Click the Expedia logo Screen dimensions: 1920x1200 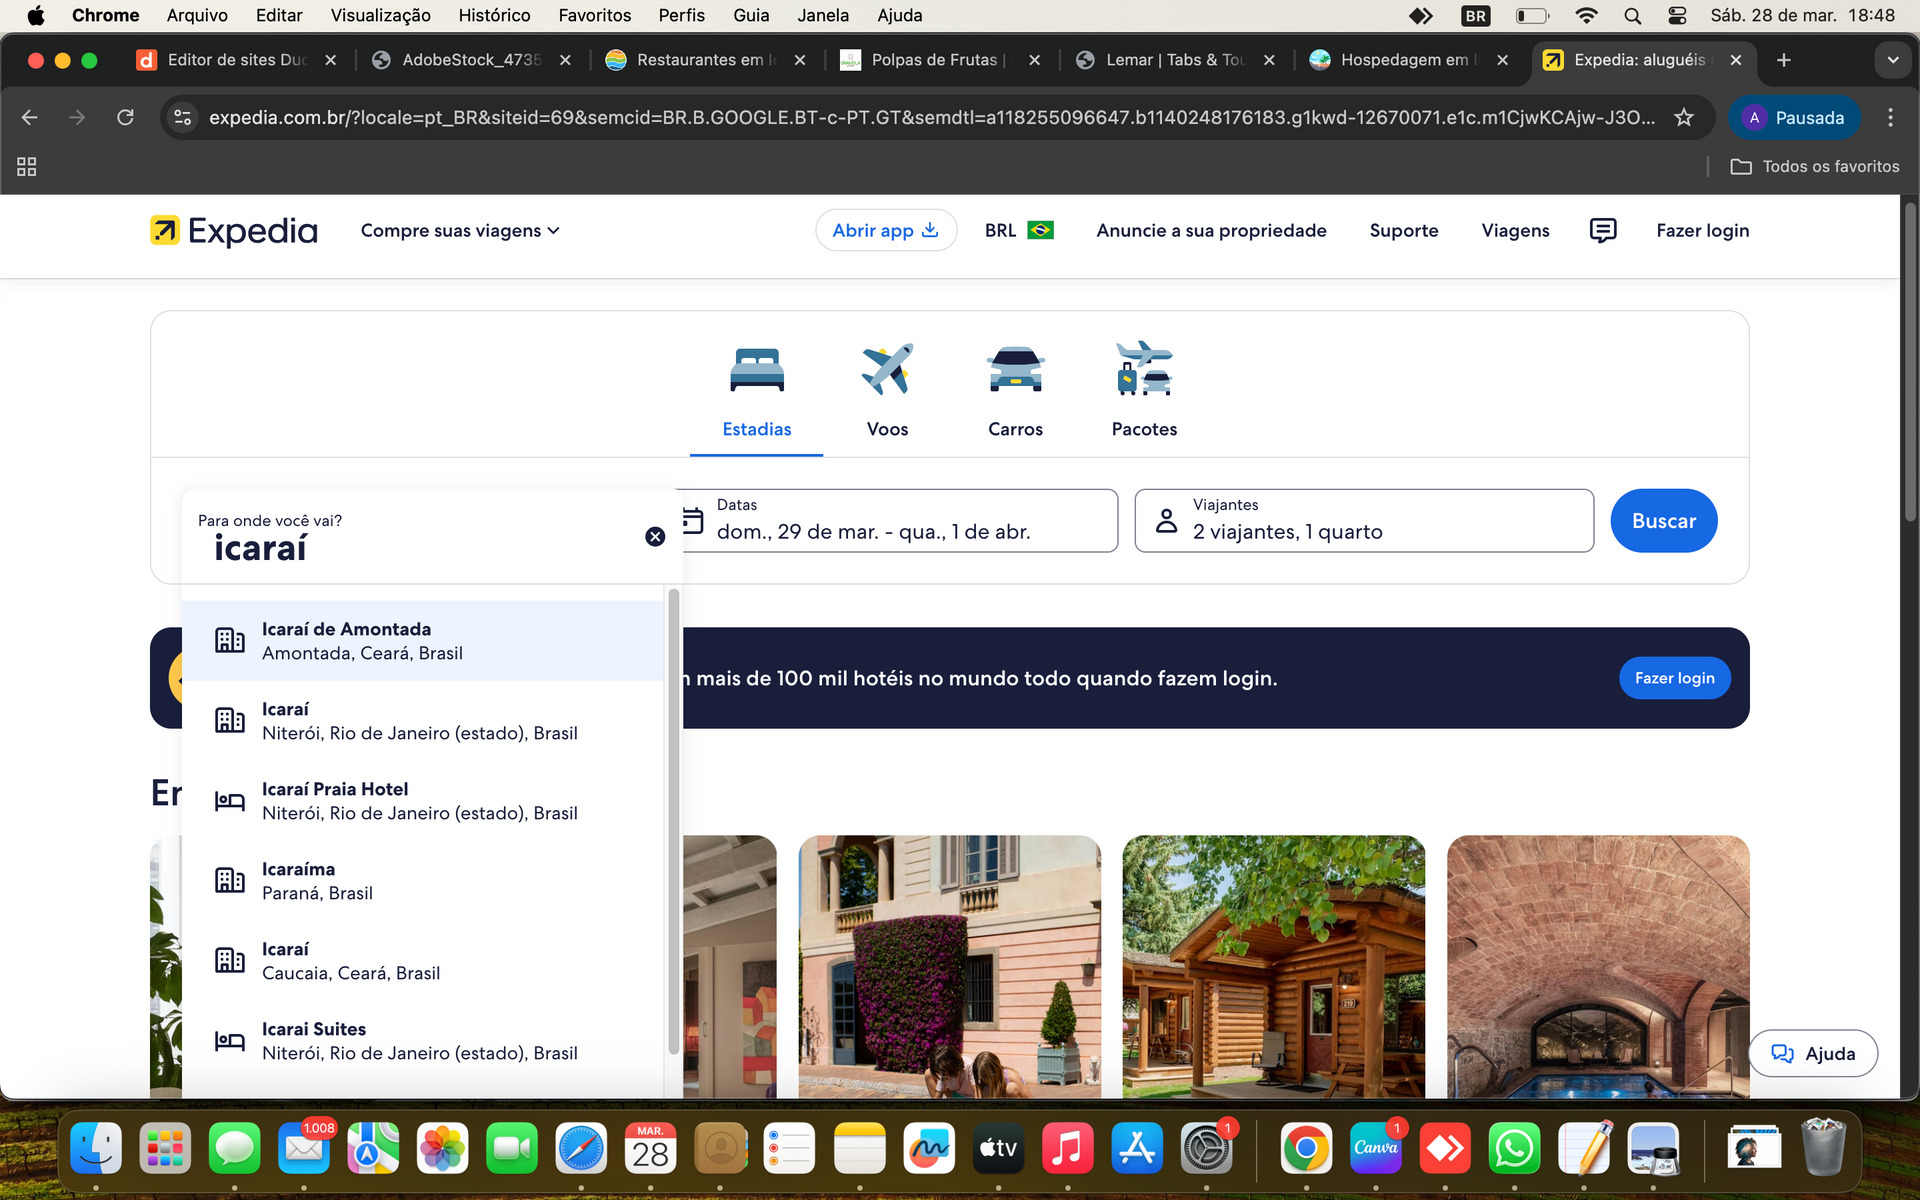(x=233, y=230)
